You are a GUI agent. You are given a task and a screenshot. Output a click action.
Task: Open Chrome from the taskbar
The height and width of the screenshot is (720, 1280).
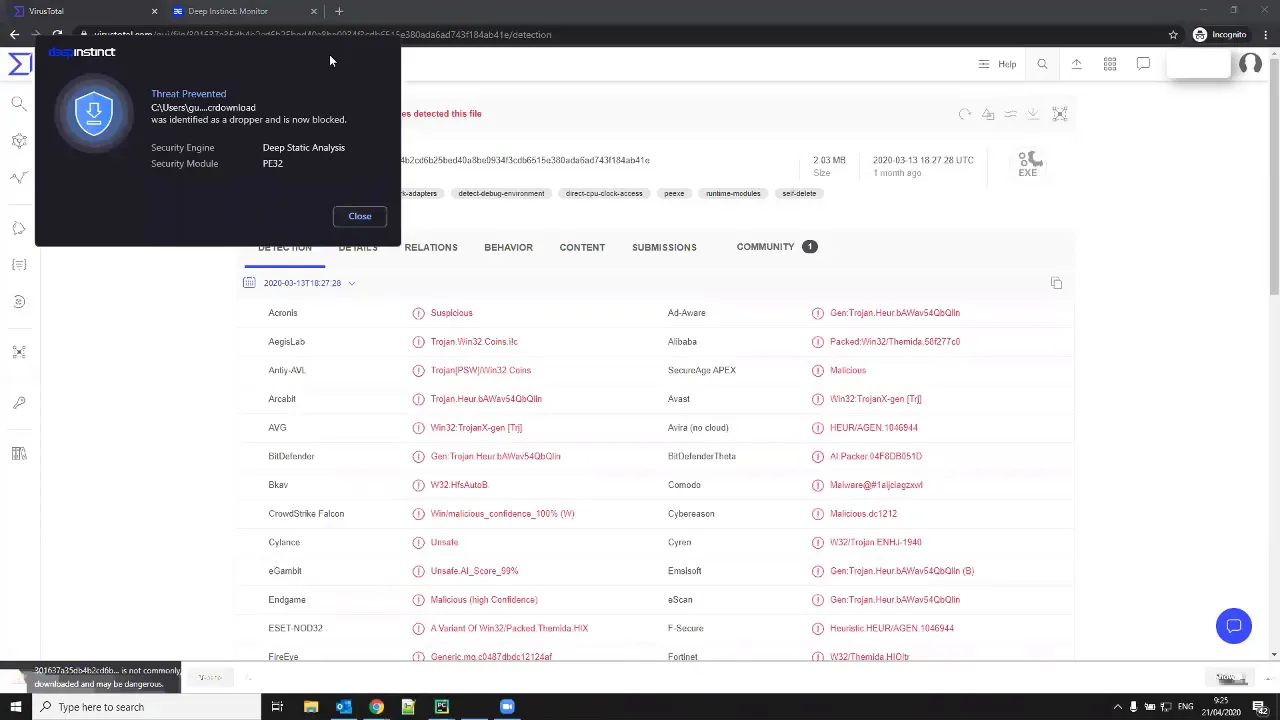click(376, 707)
